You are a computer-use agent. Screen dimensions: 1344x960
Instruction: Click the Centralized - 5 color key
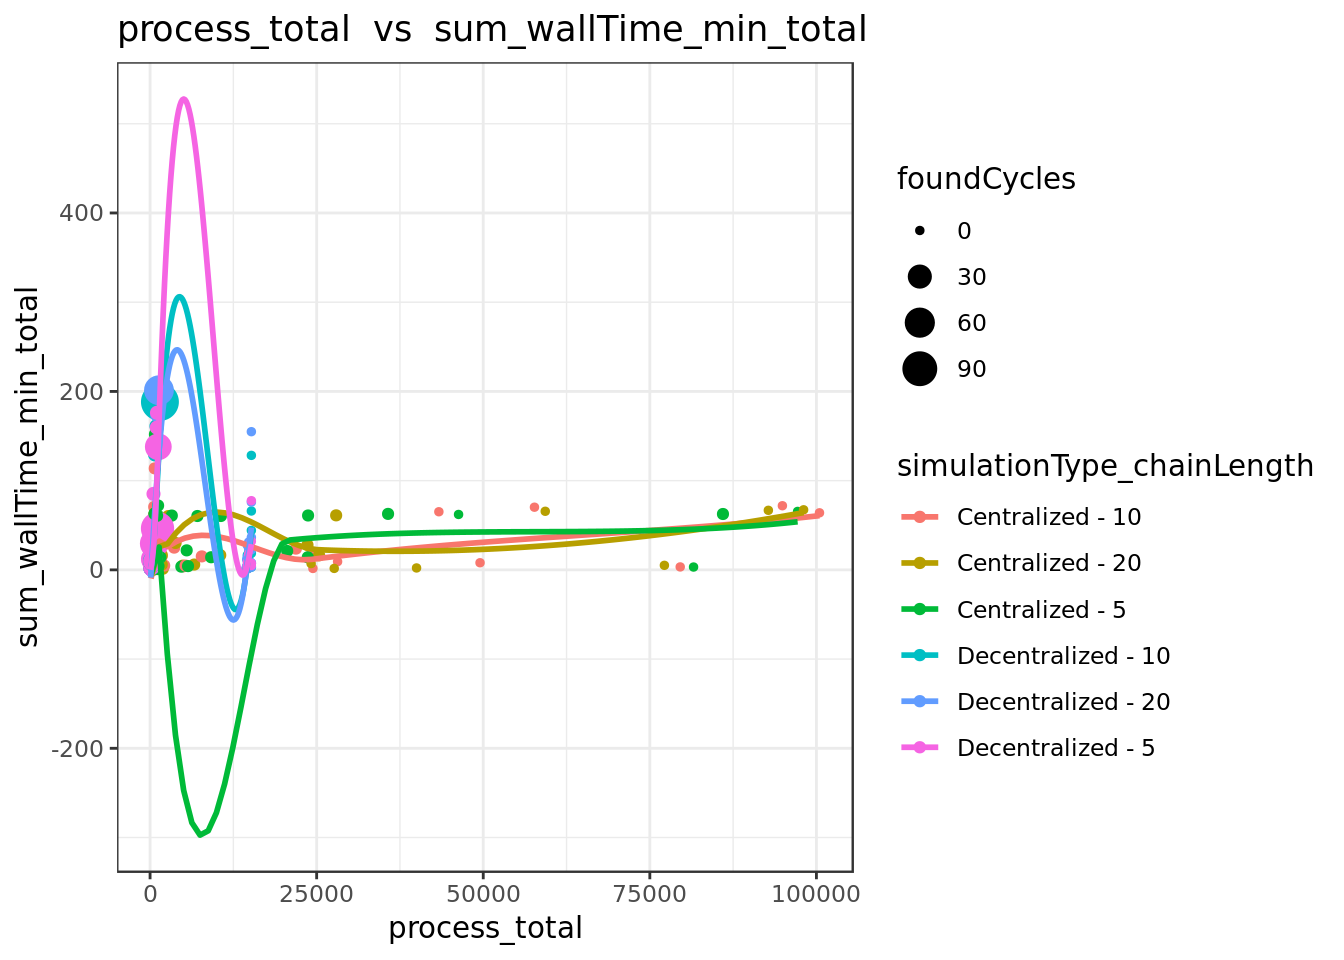coord(920,609)
